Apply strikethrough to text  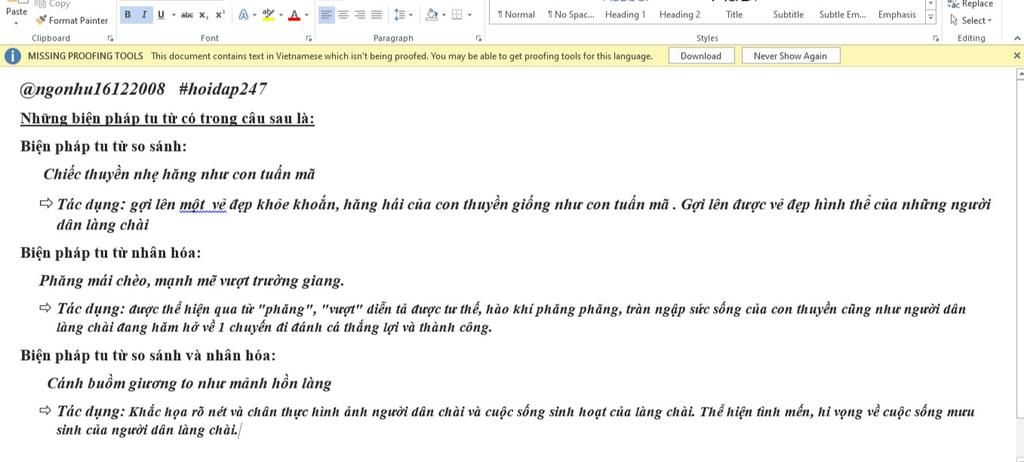[x=187, y=14]
